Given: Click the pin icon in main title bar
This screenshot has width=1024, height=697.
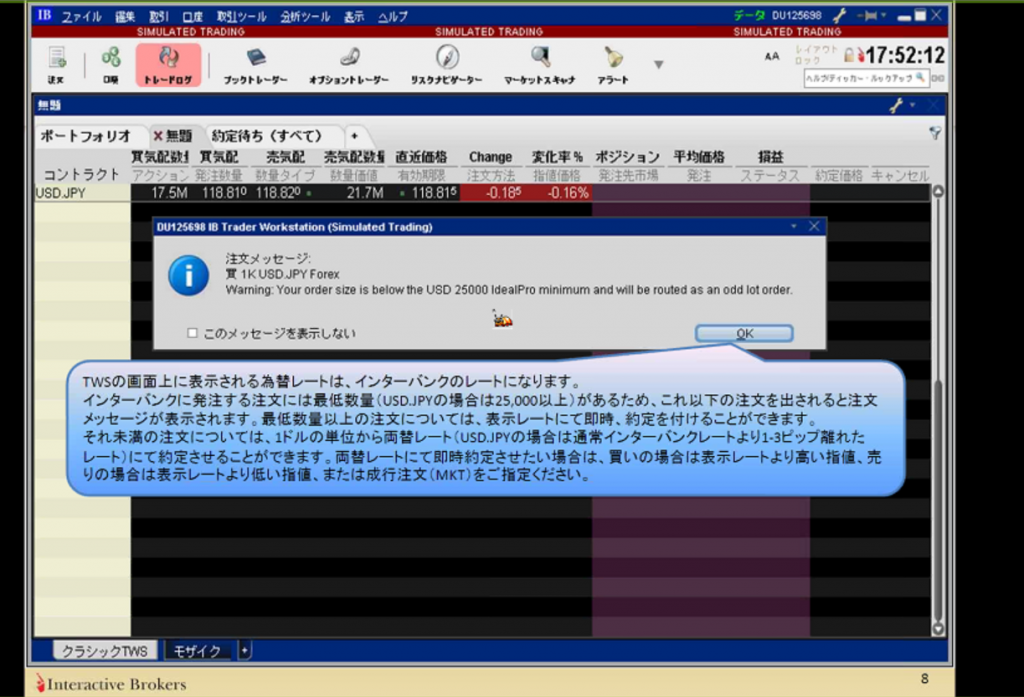Looking at the screenshot, I should [869, 16].
